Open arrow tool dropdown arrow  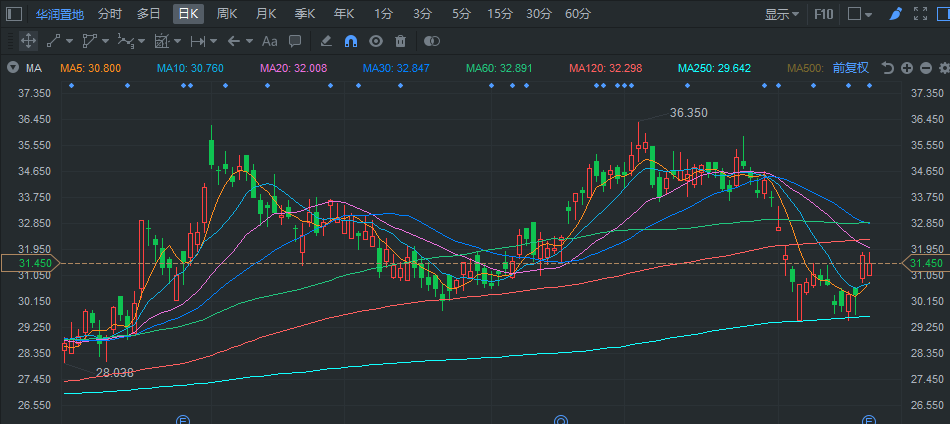(249, 41)
